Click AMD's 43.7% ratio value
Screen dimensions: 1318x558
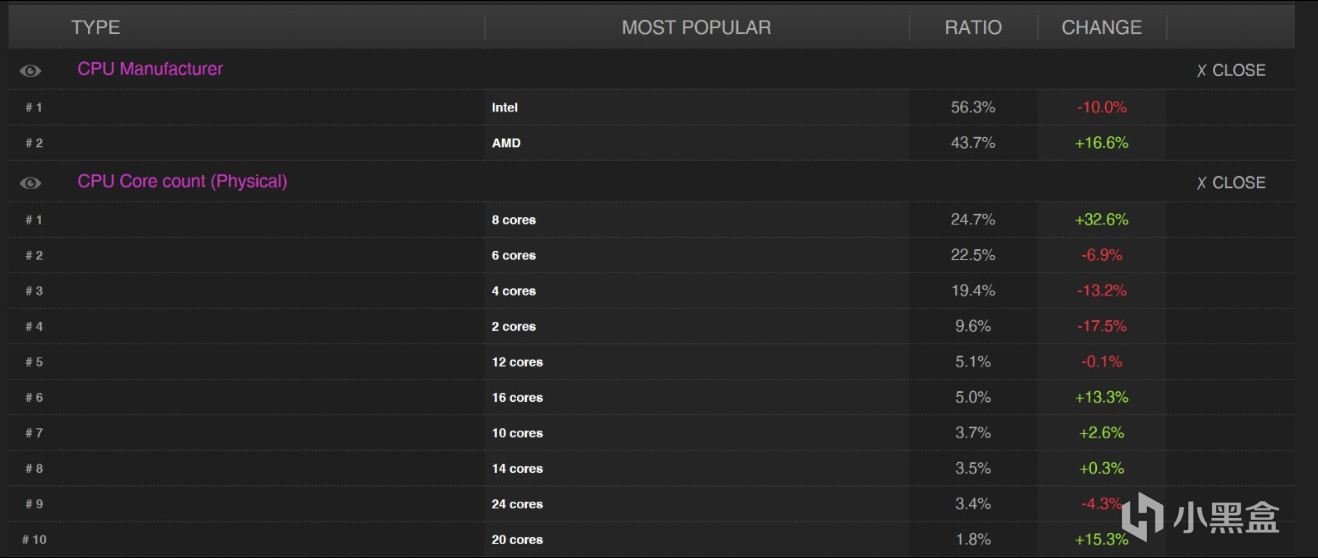click(973, 143)
